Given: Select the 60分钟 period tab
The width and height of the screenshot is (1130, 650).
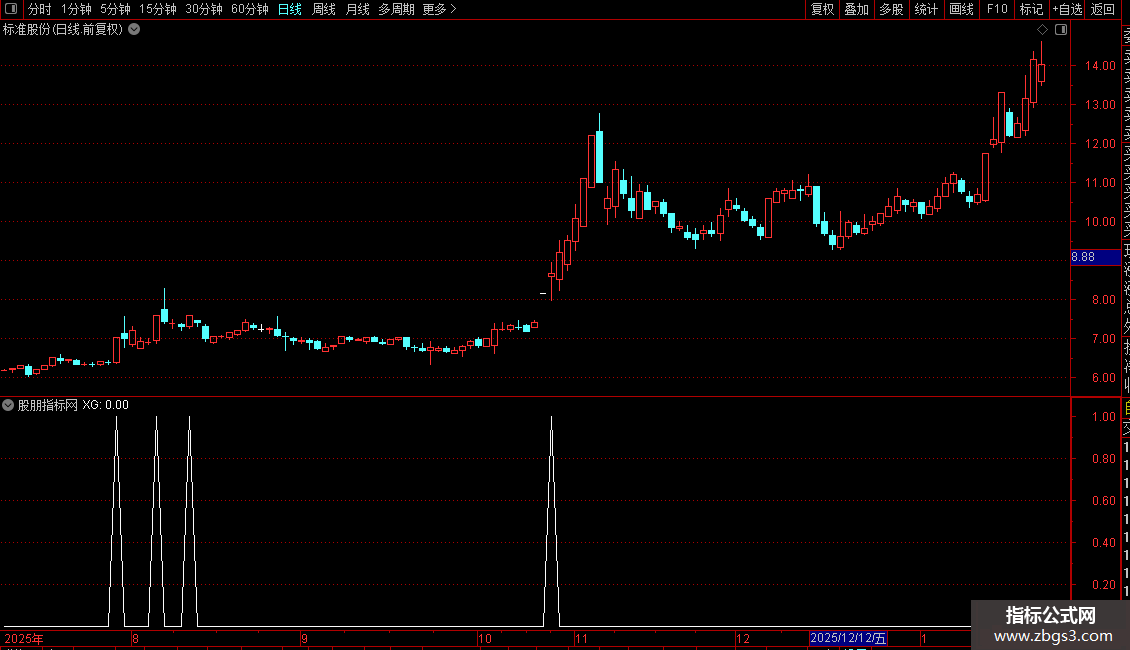Looking at the screenshot, I should (x=250, y=9).
